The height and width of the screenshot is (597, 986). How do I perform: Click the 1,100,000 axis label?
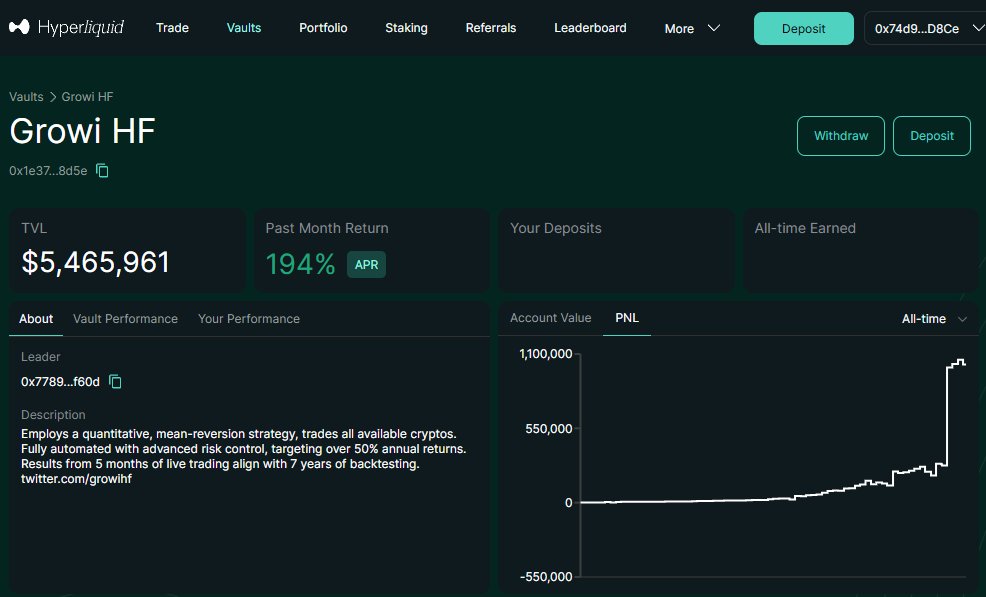pyautogui.click(x=546, y=354)
